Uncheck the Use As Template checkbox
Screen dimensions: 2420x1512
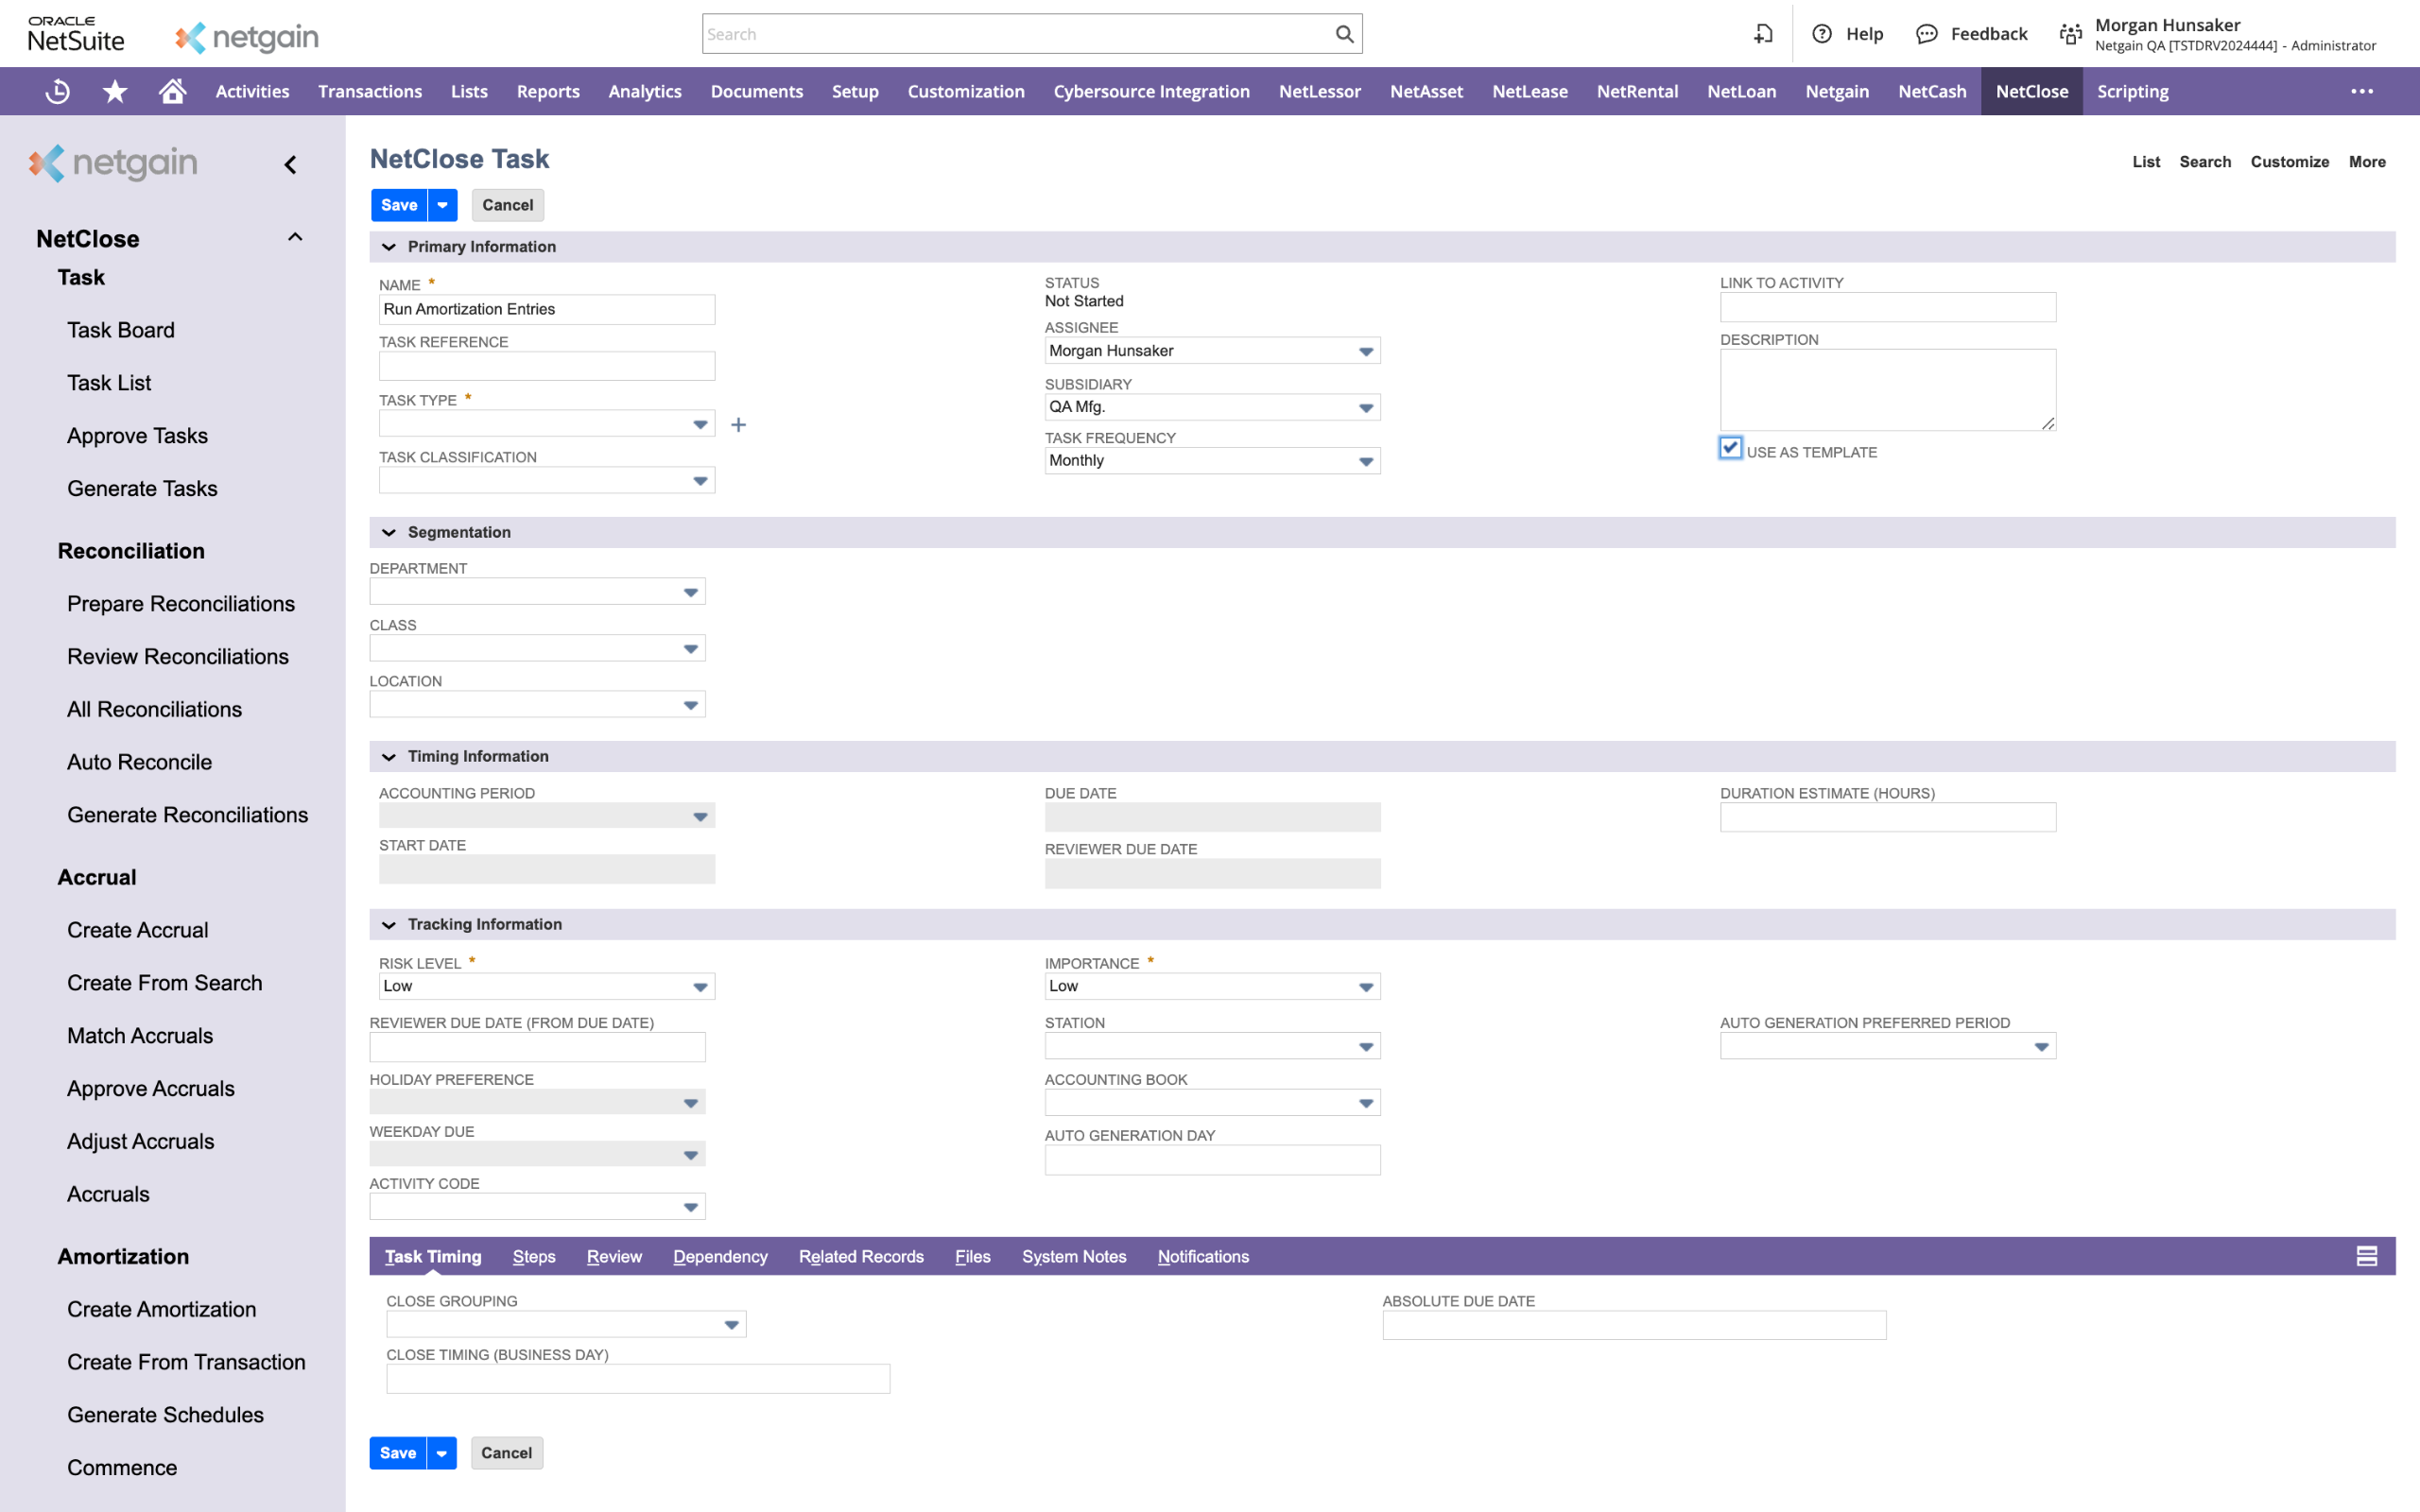coord(1730,448)
